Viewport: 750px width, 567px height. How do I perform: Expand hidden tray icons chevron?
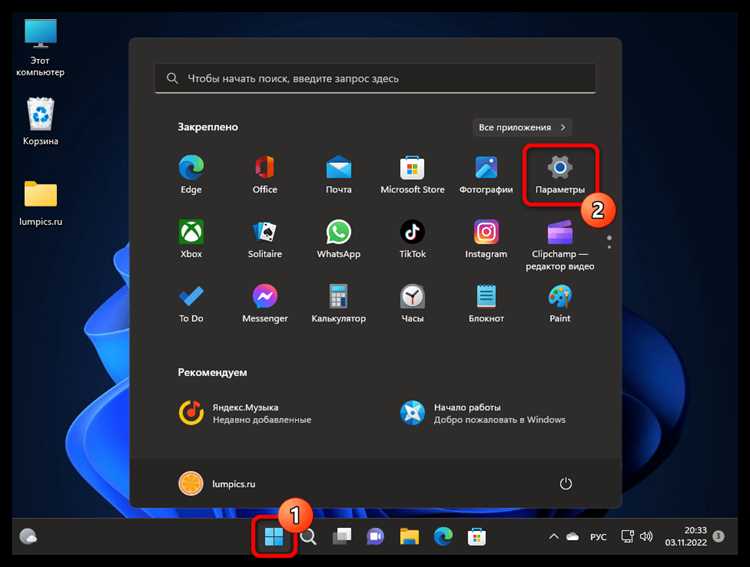point(553,537)
